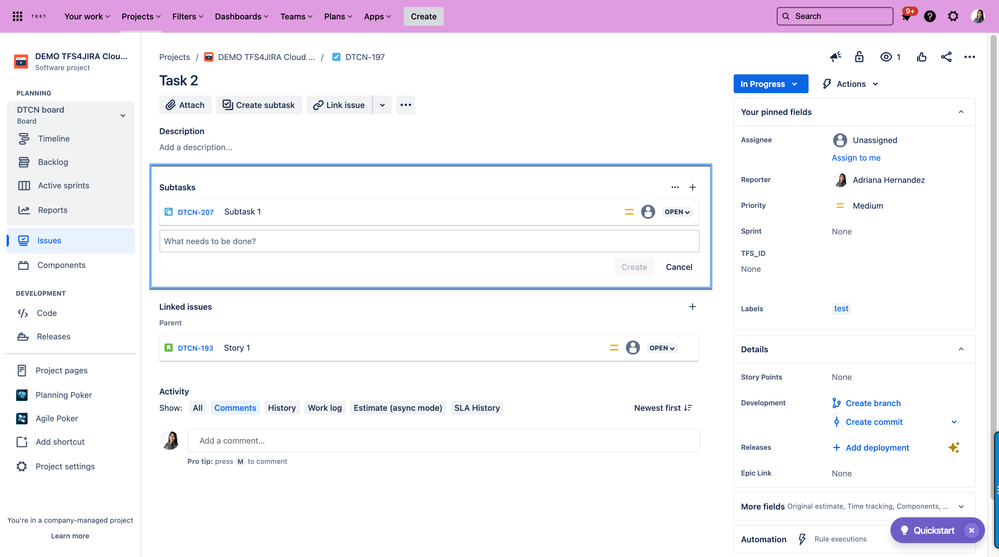Viewport: 999px width, 557px height.
Task: Click the top bar Create button
Action: 424,17
